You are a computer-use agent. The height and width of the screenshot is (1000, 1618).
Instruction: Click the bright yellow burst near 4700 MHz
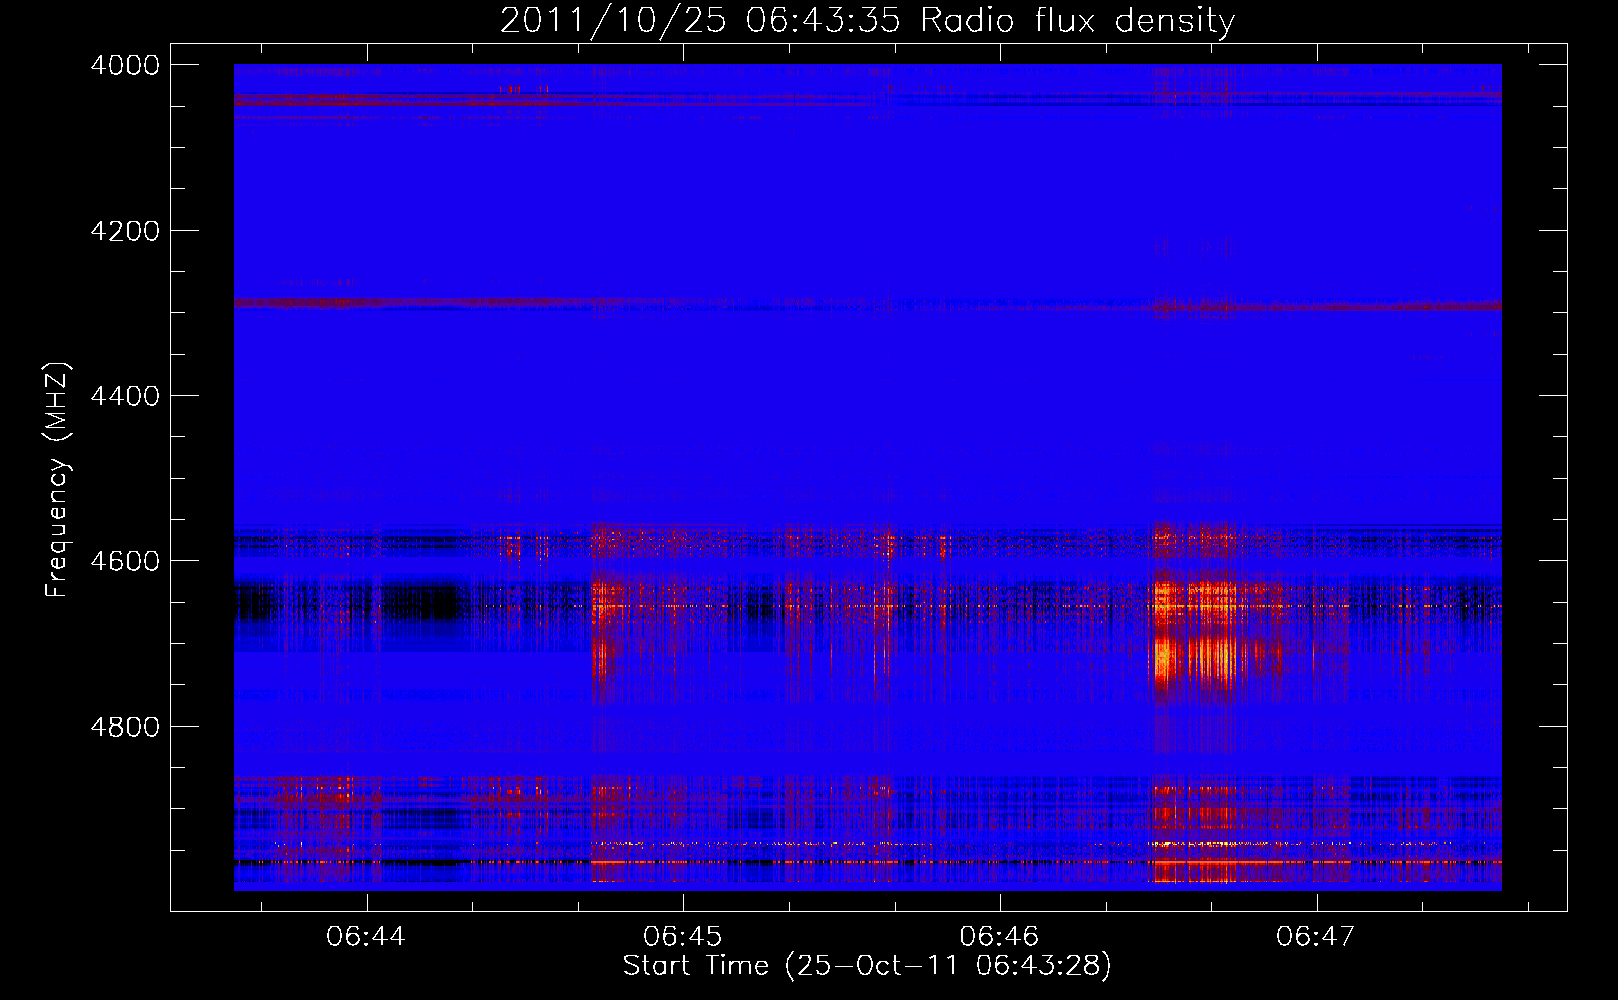[x=1196, y=658]
